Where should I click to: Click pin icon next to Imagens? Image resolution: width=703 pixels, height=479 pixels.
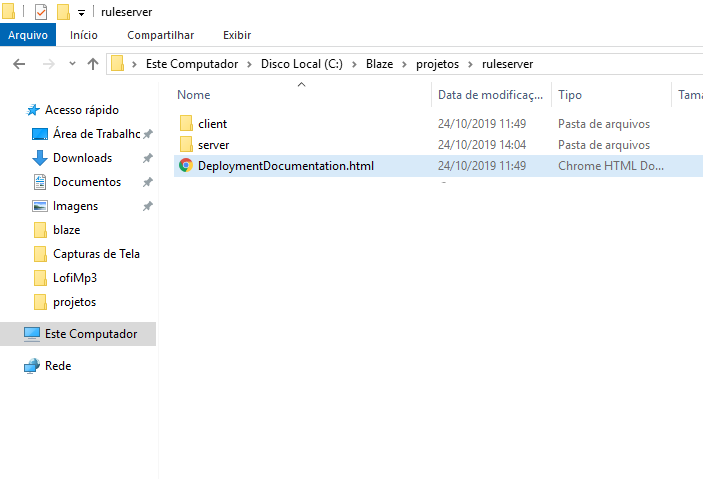(x=148, y=206)
